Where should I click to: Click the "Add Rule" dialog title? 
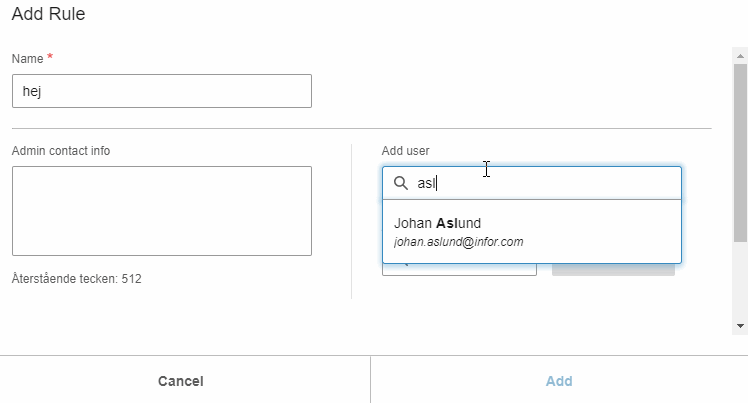coord(48,16)
